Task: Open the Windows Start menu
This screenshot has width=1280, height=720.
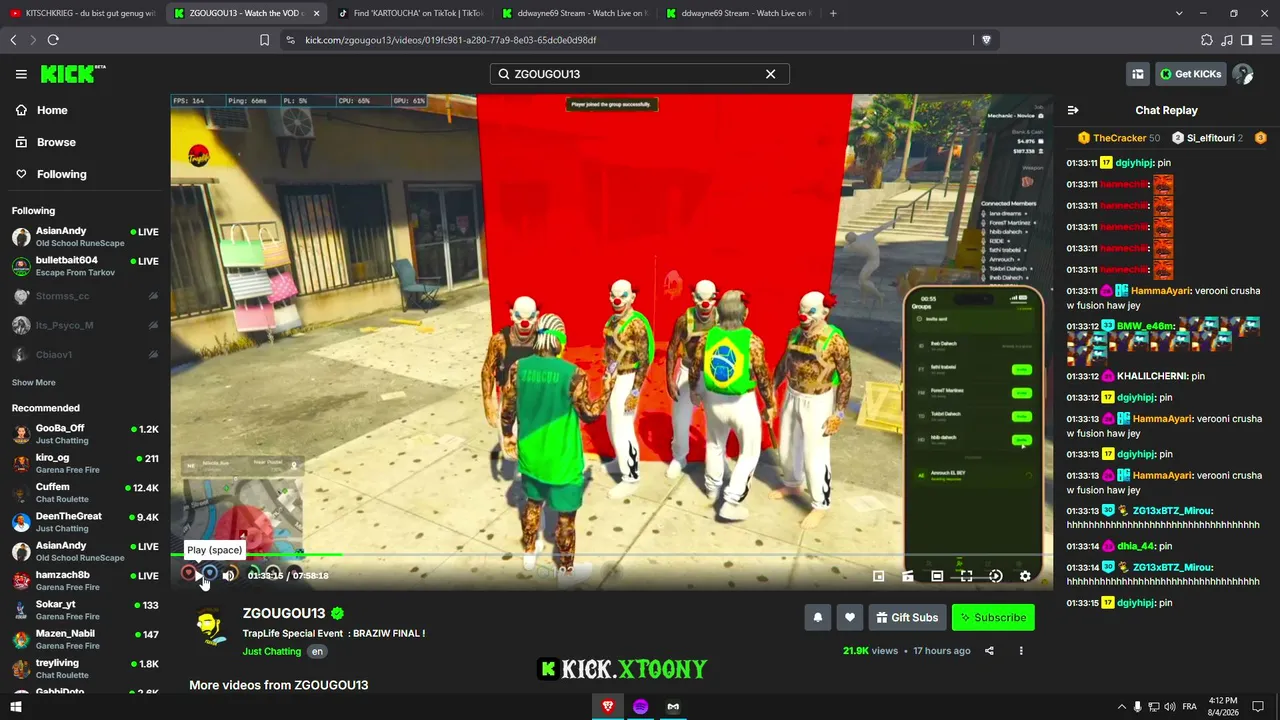Action: tap(16, 707)
